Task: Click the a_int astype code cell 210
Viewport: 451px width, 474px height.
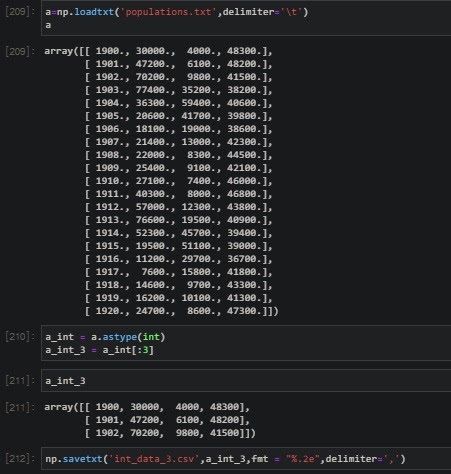Action: click(x=246, y=343)
